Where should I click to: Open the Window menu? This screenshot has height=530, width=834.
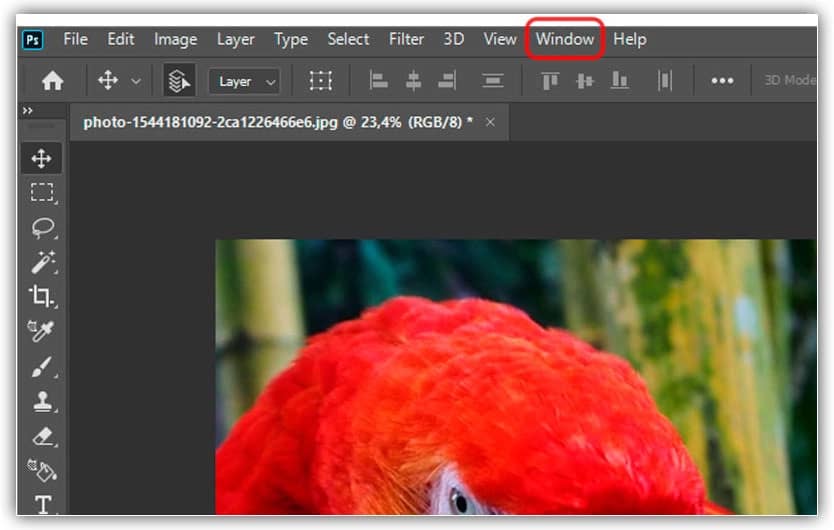pyautogui.click(x=565, y=39)
